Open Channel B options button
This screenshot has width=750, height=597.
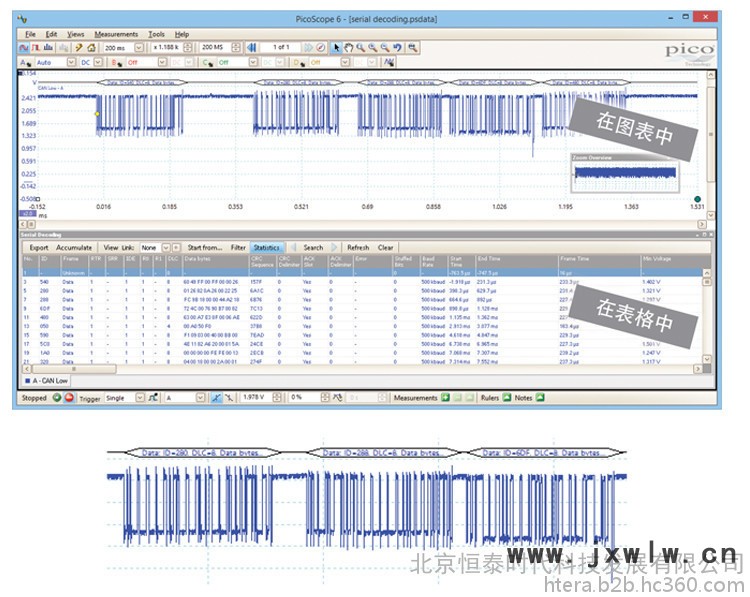(x=118, y=63)
